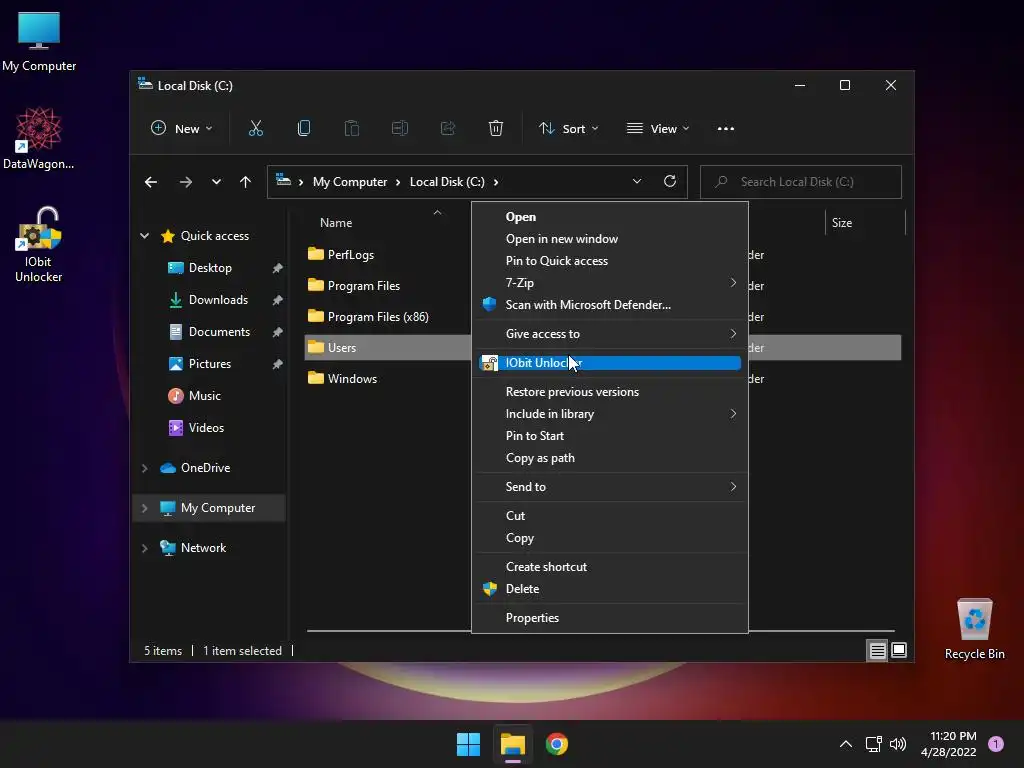The height and width of the screenshot is (768, 1024).
Task: Click the Share icon in Explorer toolbar
Action: (x=448, y=129)
